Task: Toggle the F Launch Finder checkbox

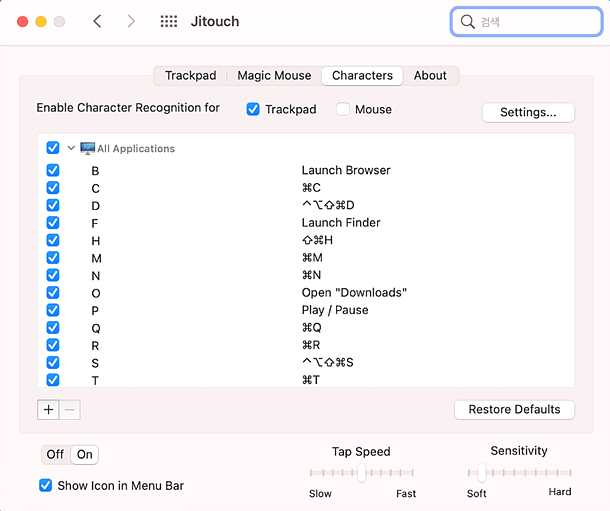Action: pyautogui.click(x=53, y=223)
